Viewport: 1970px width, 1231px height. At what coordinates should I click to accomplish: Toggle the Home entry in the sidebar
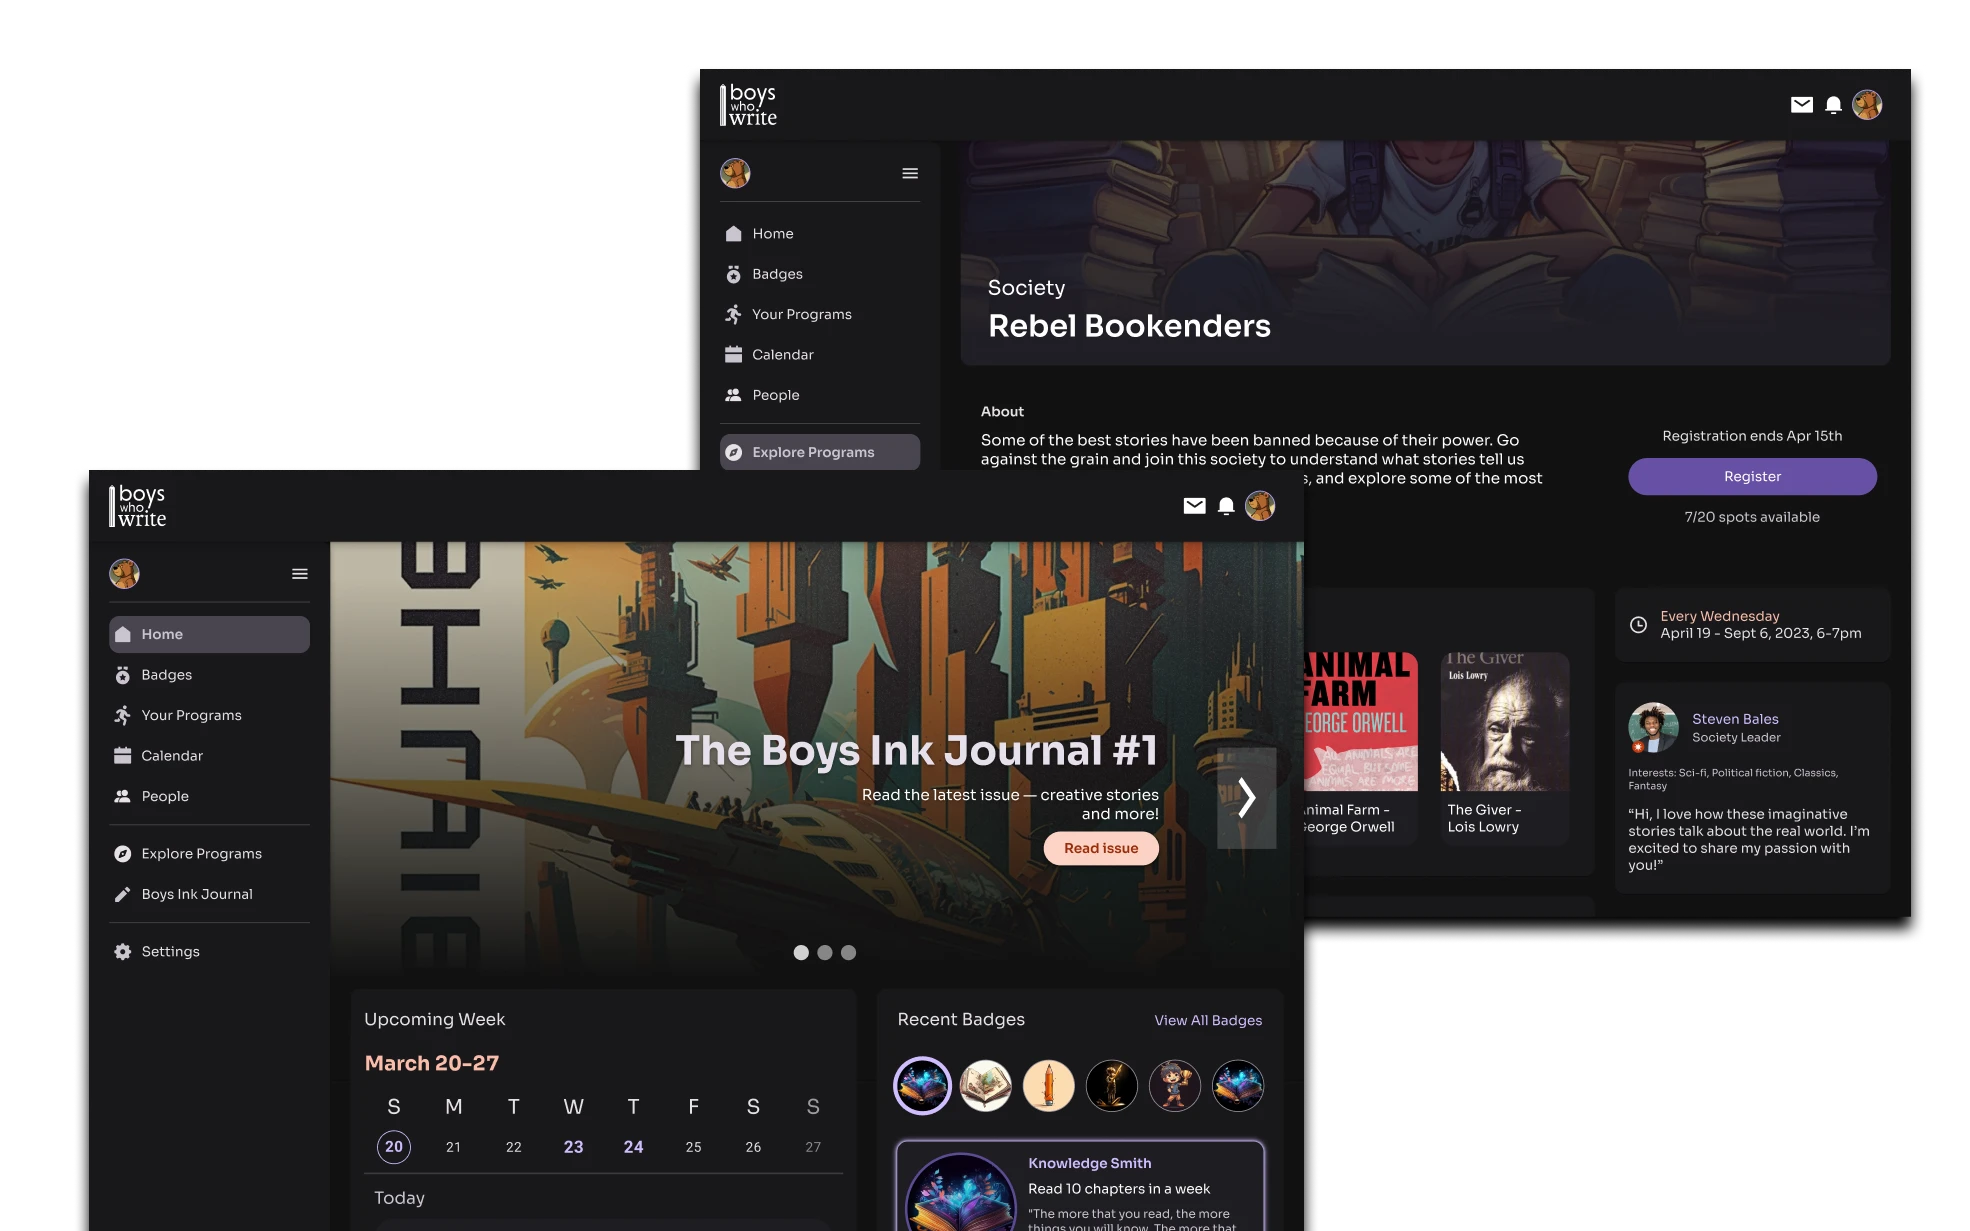161,634
